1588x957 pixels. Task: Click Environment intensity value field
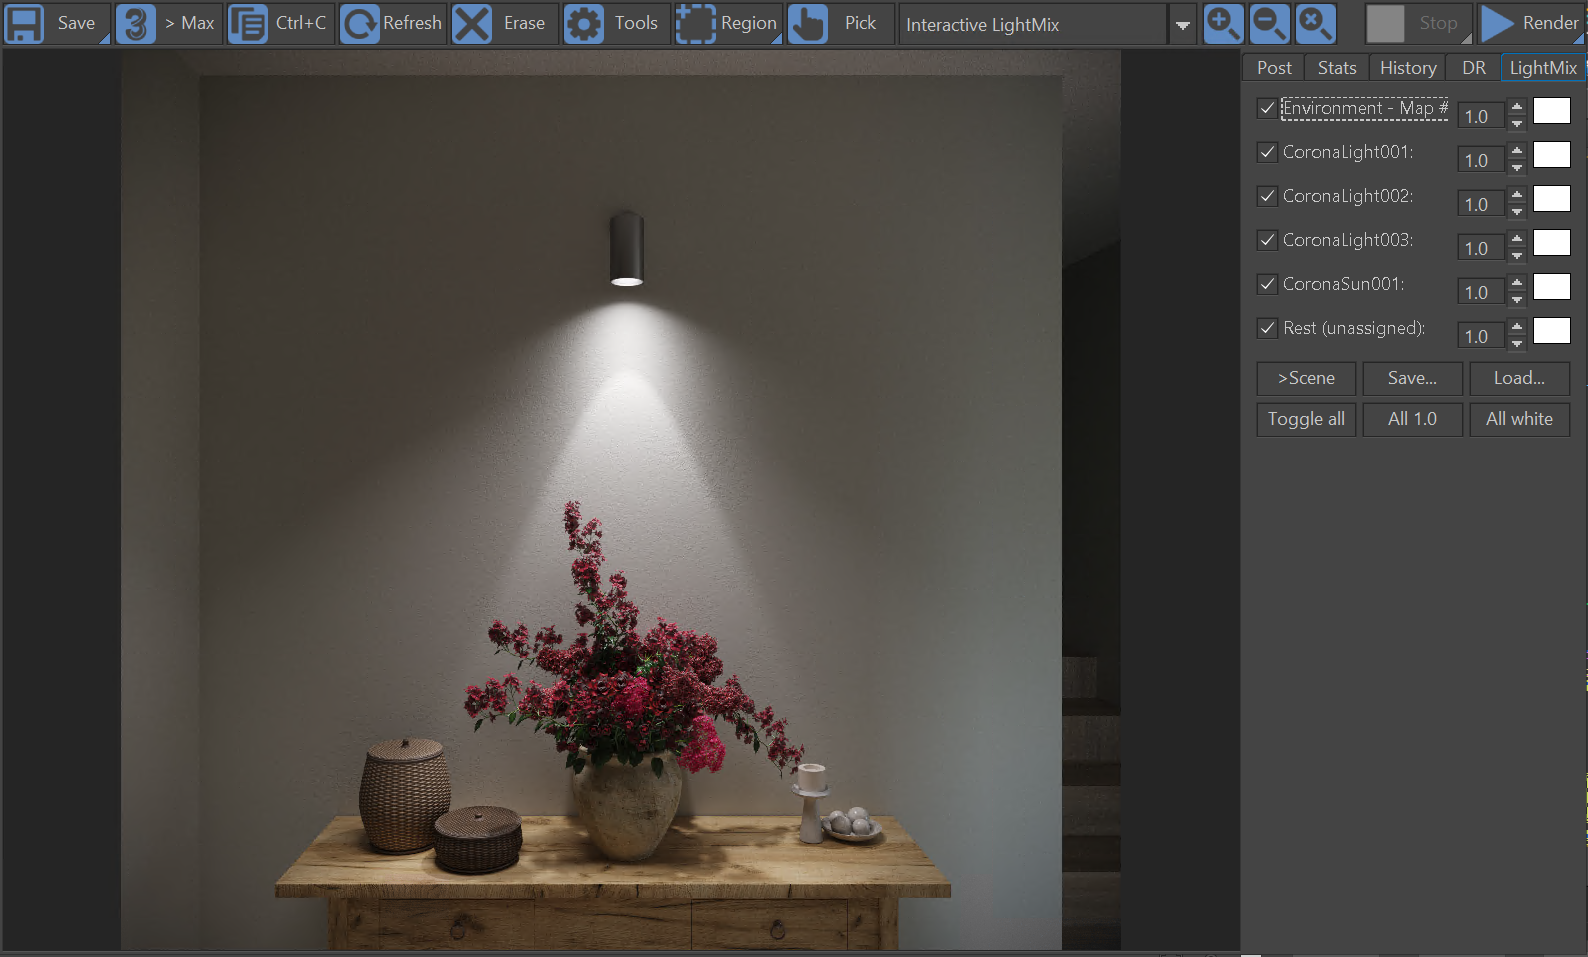coord(1481,116)
